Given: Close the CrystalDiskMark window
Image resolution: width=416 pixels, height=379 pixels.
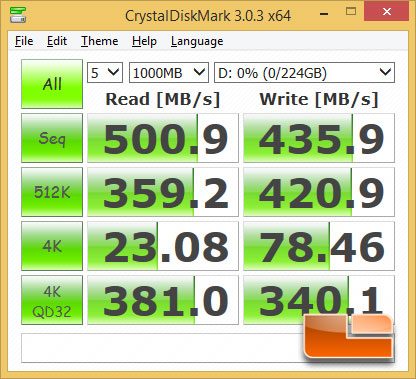Looking at the screenshot, I should (x=387, y=11).
